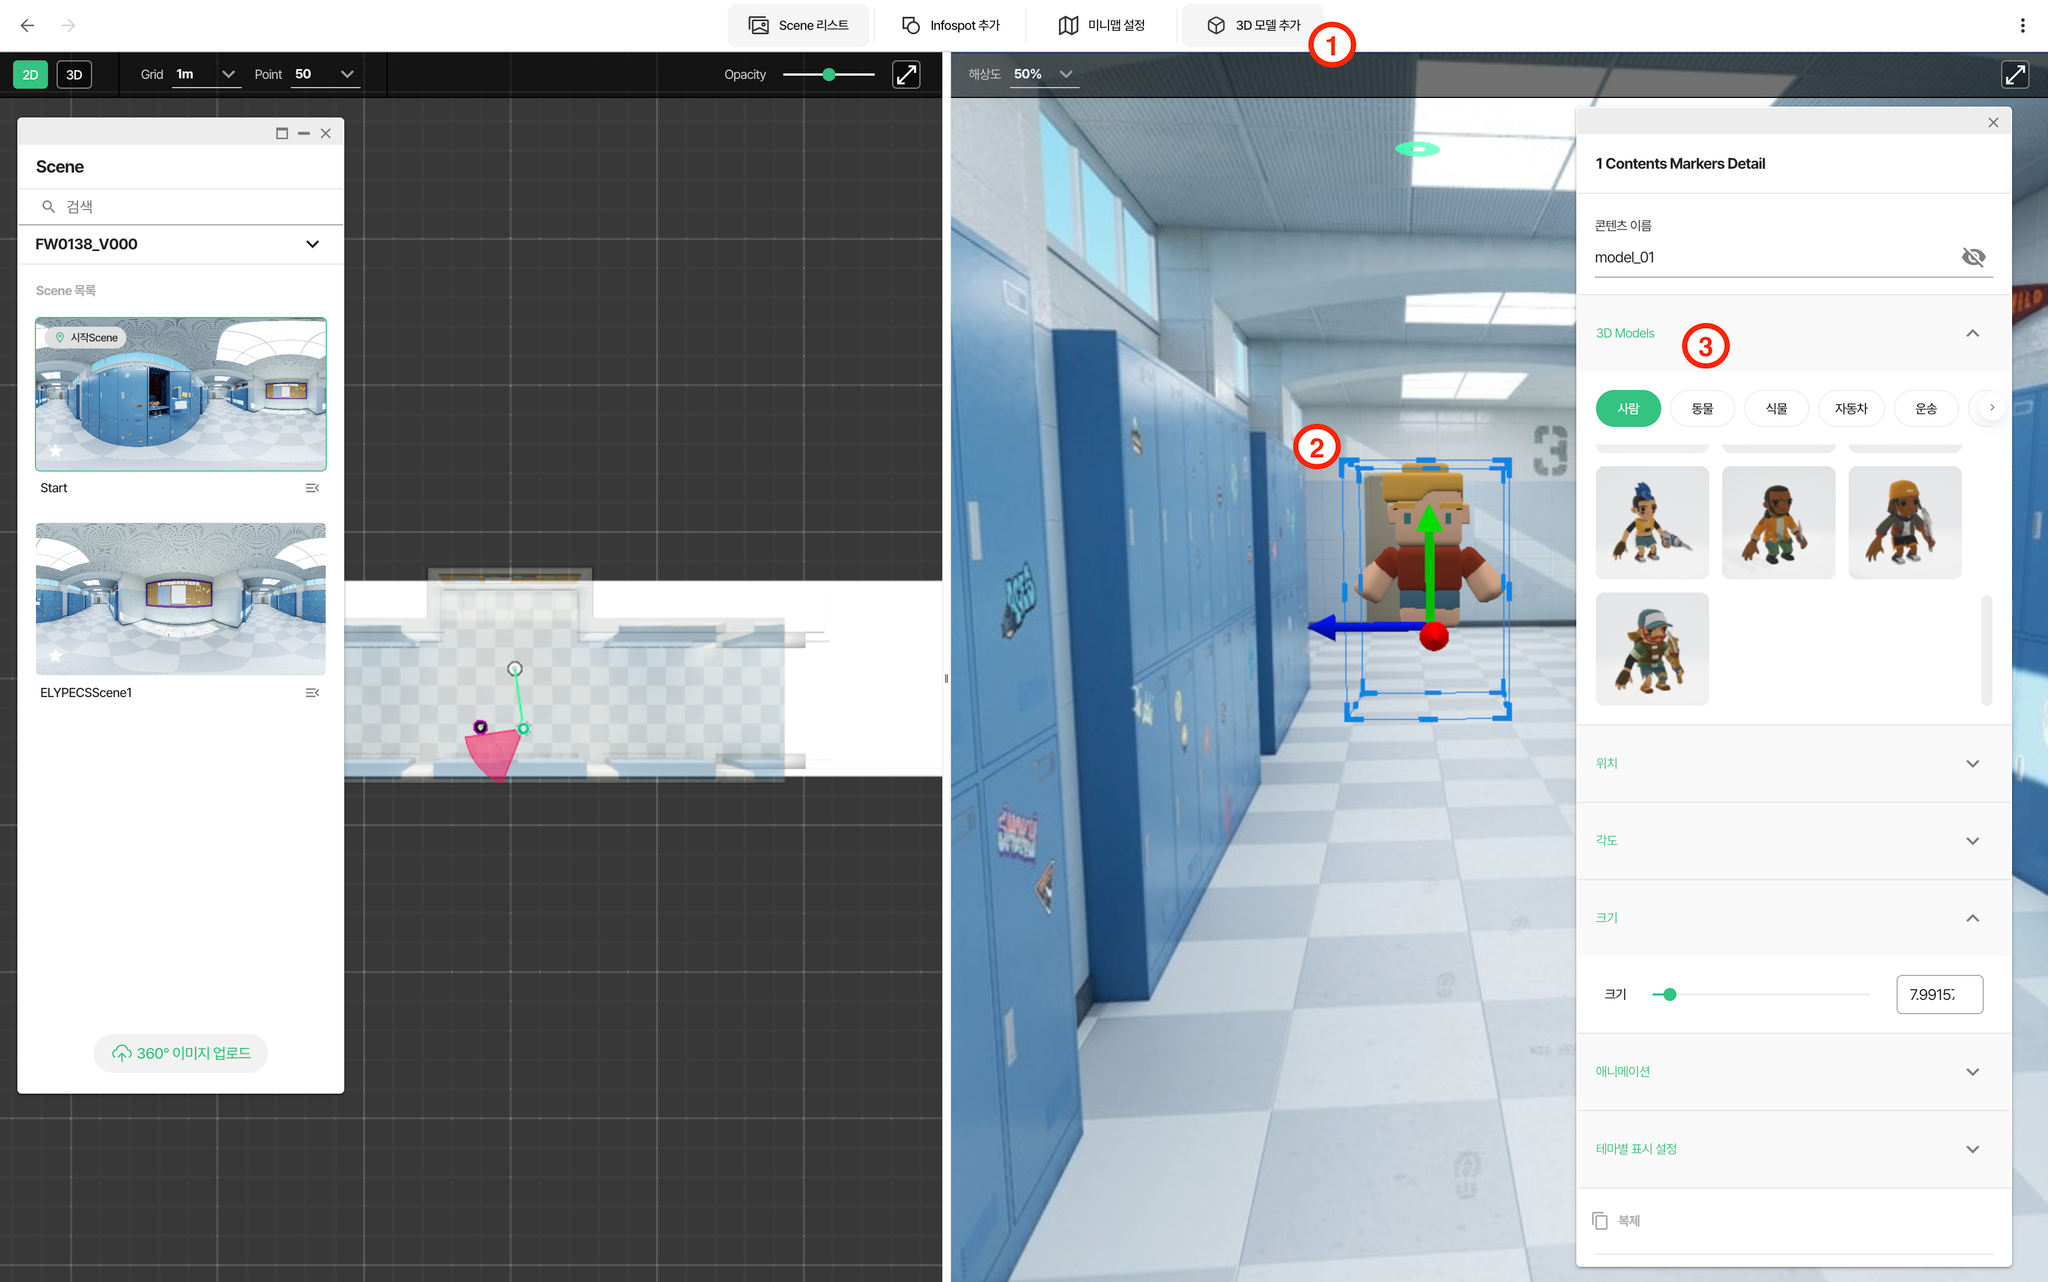Screen dimensions: 2048x1282
Task: Click 3D 모델 추가 in top menu
Action: pos(1252,25)
